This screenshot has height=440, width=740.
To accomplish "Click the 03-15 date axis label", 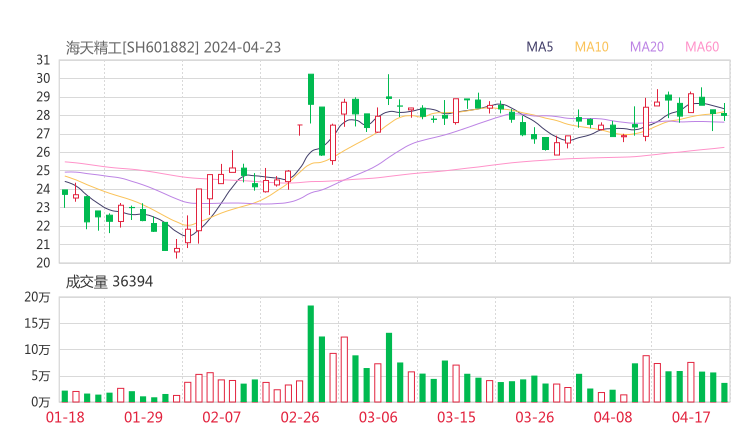I will (456, 417).
